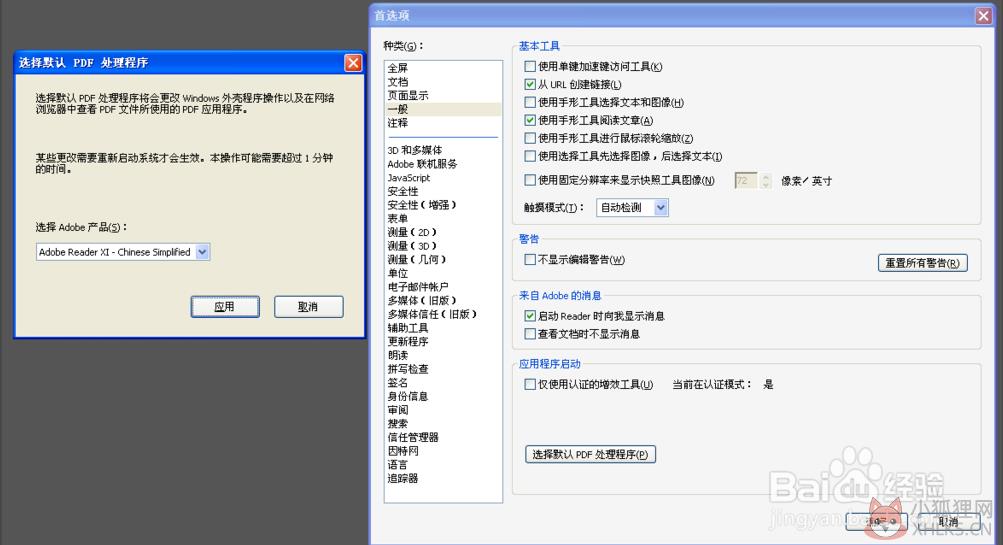The image size is (1003, 545).
Task: Select 页面显示 category
Action: click(407, 95)
